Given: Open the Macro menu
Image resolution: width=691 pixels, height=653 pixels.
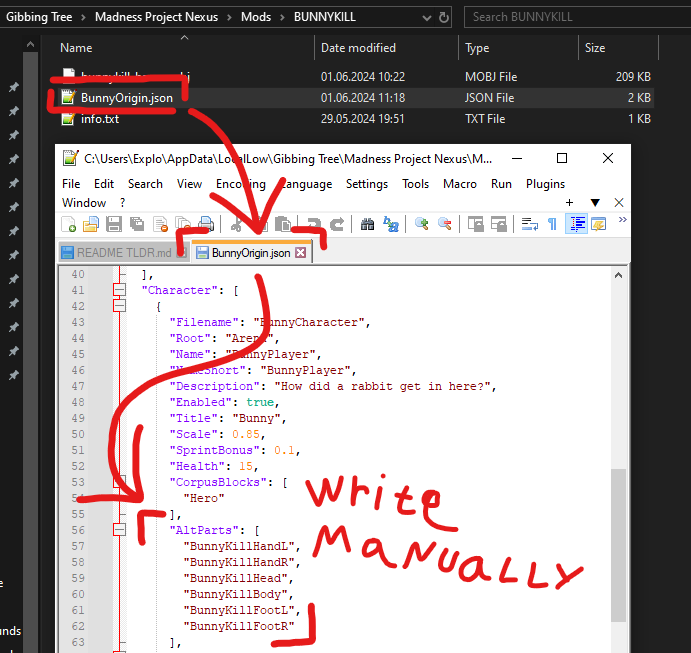Looking at the screenshot, I should coord(460,184).
